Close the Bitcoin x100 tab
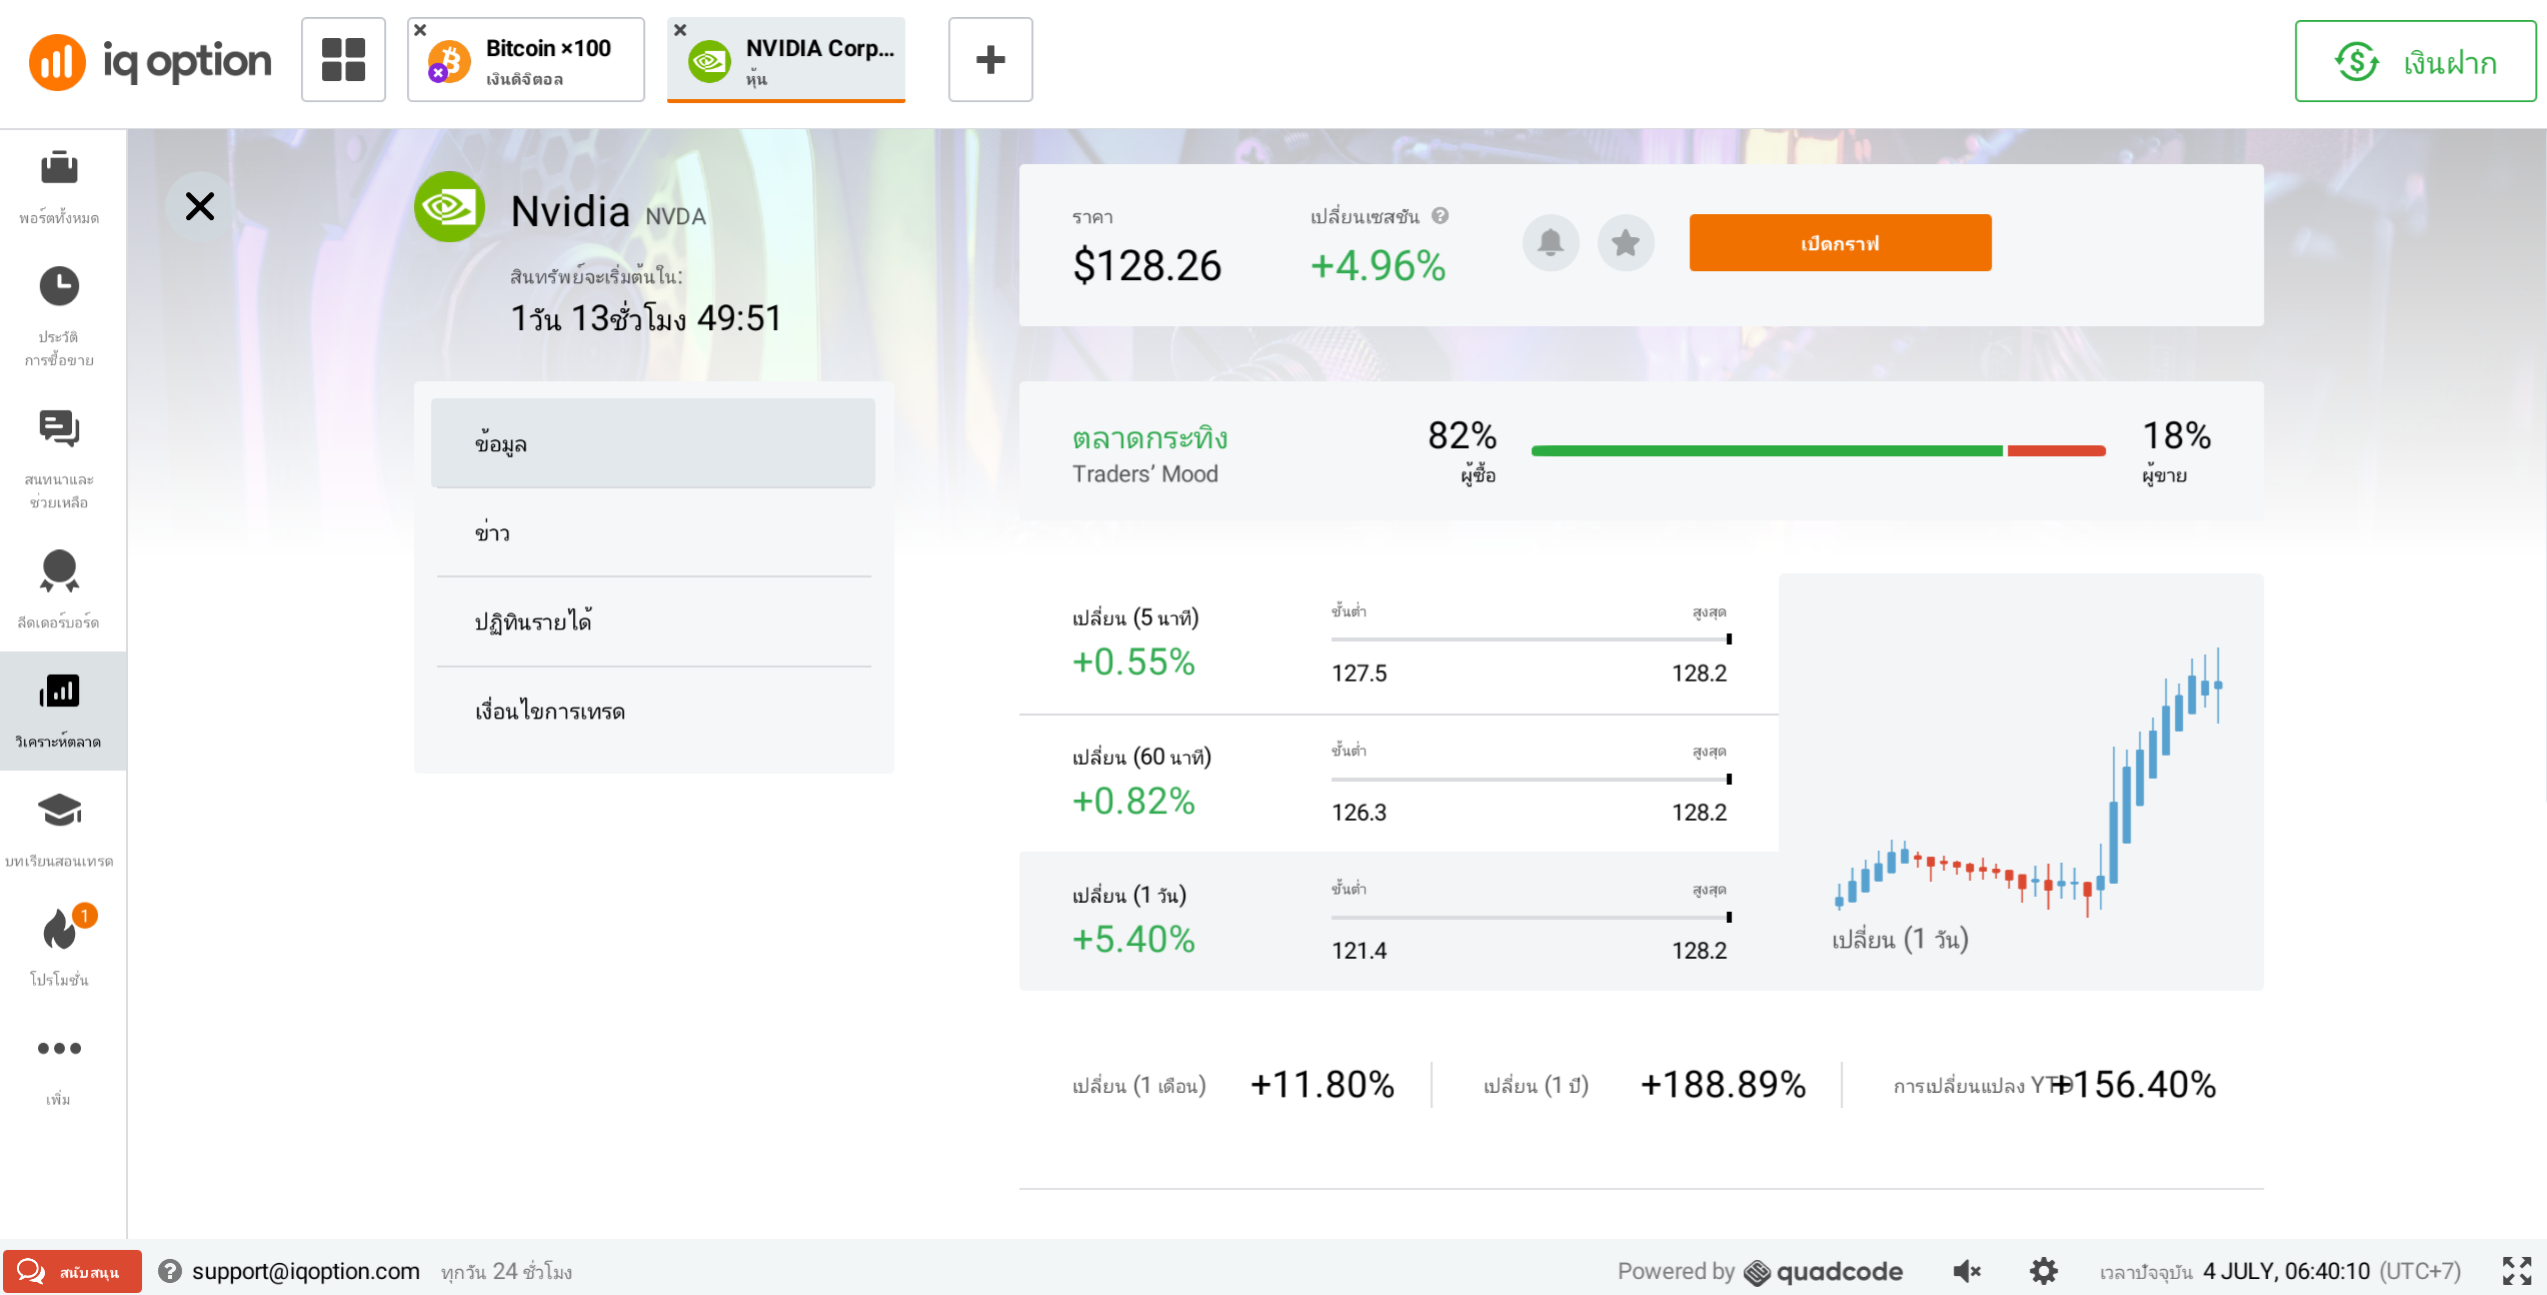 420,30
